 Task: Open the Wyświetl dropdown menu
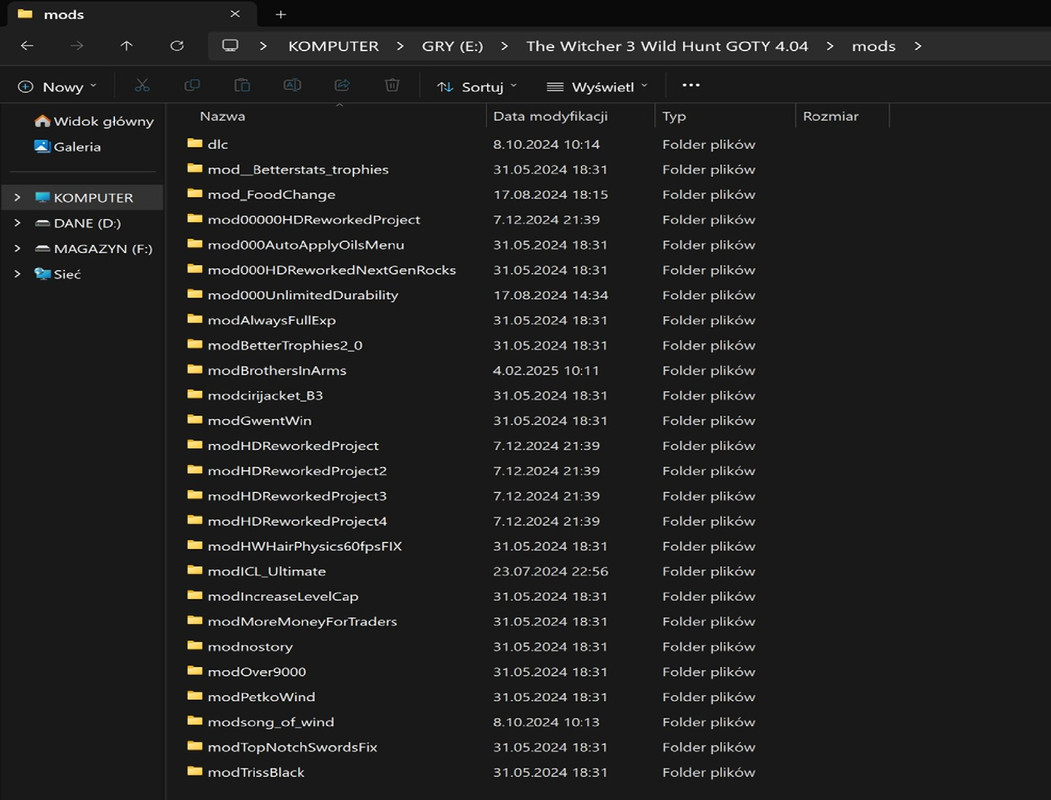(x=598, y=86)
